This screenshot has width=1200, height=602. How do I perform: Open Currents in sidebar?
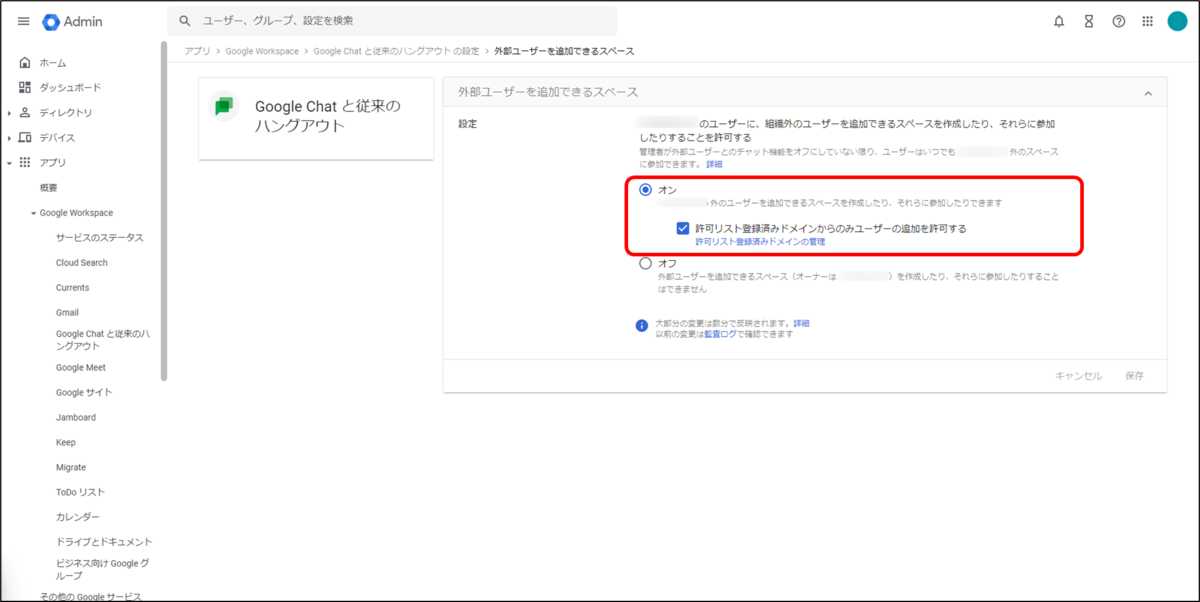click(72, 288)
